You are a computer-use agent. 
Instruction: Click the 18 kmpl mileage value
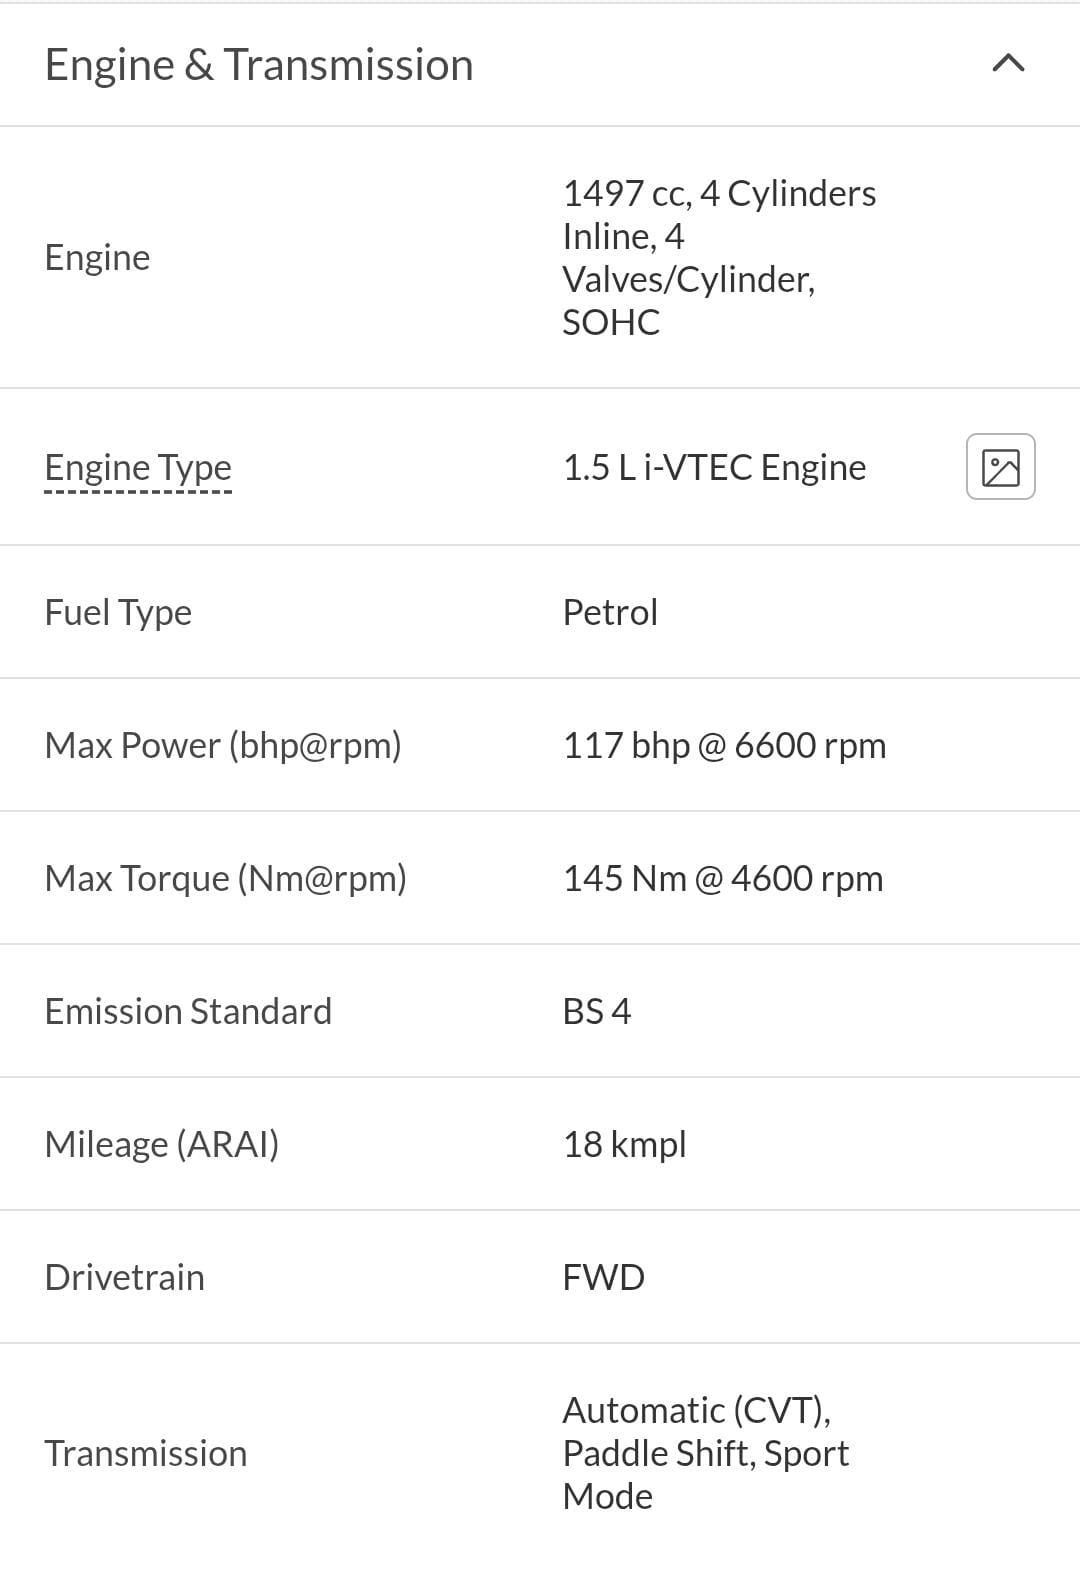point(625,1144)
